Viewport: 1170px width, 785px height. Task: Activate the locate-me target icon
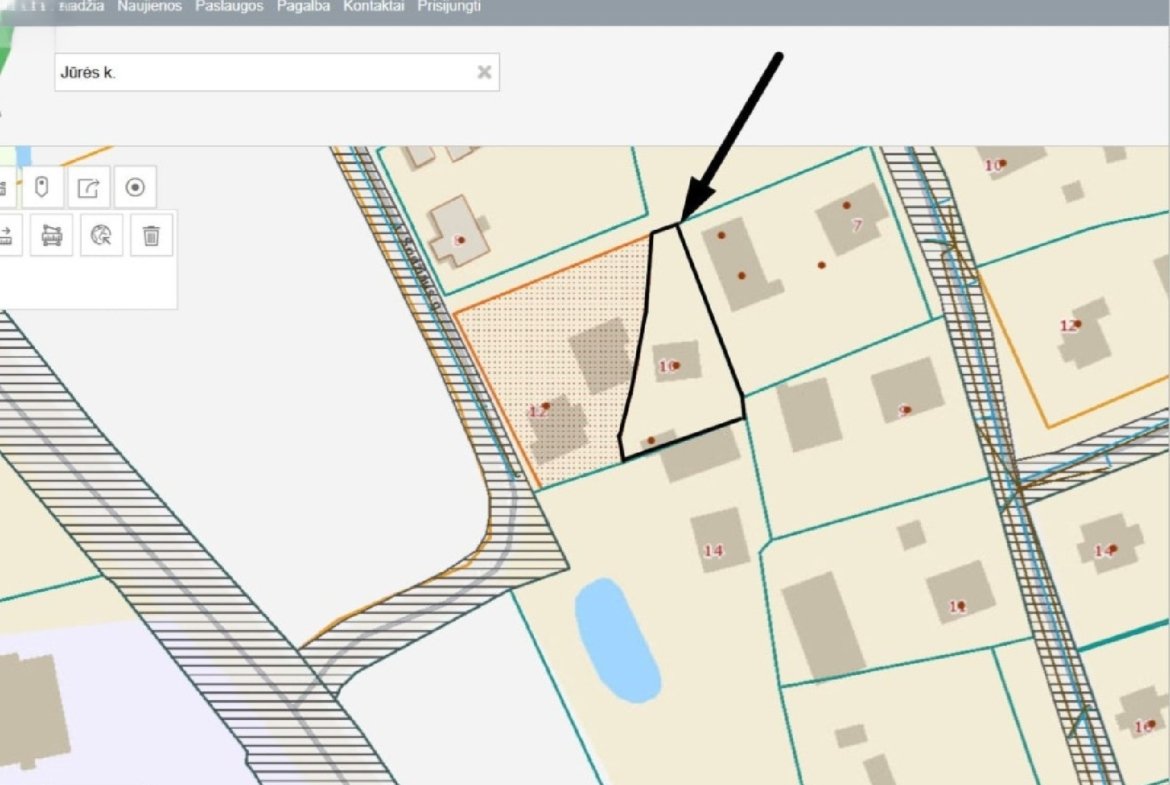pyautogui.click(x=135, y=187)
